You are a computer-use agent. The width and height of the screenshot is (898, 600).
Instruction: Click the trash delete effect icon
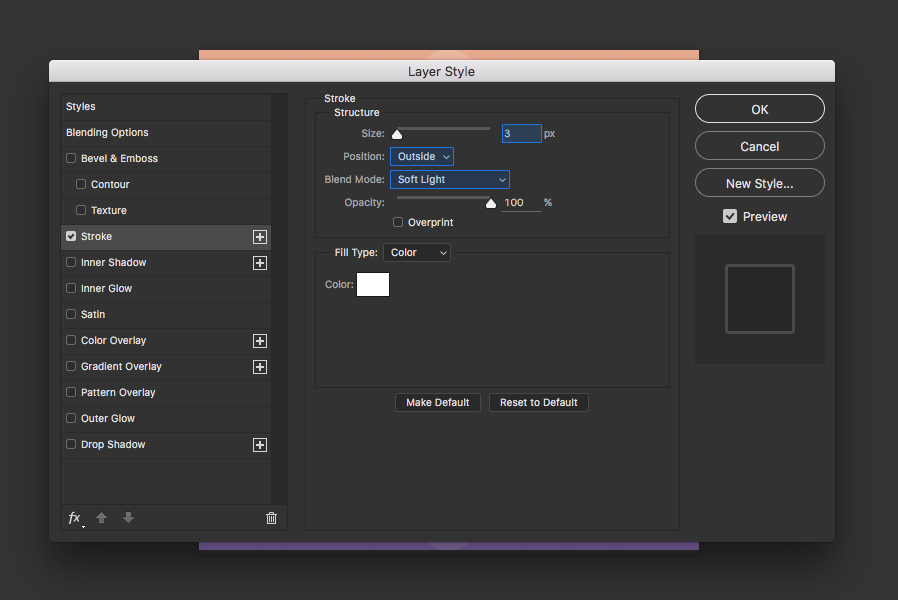point(271,518)
